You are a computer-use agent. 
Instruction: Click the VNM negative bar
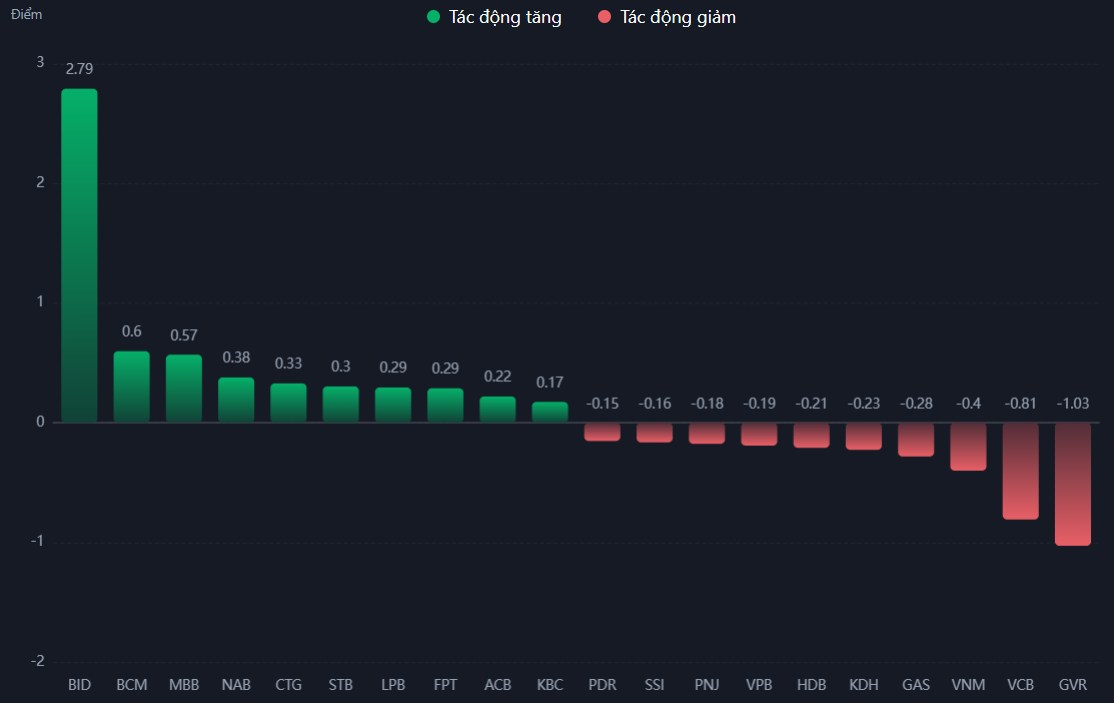pos(968,446)
